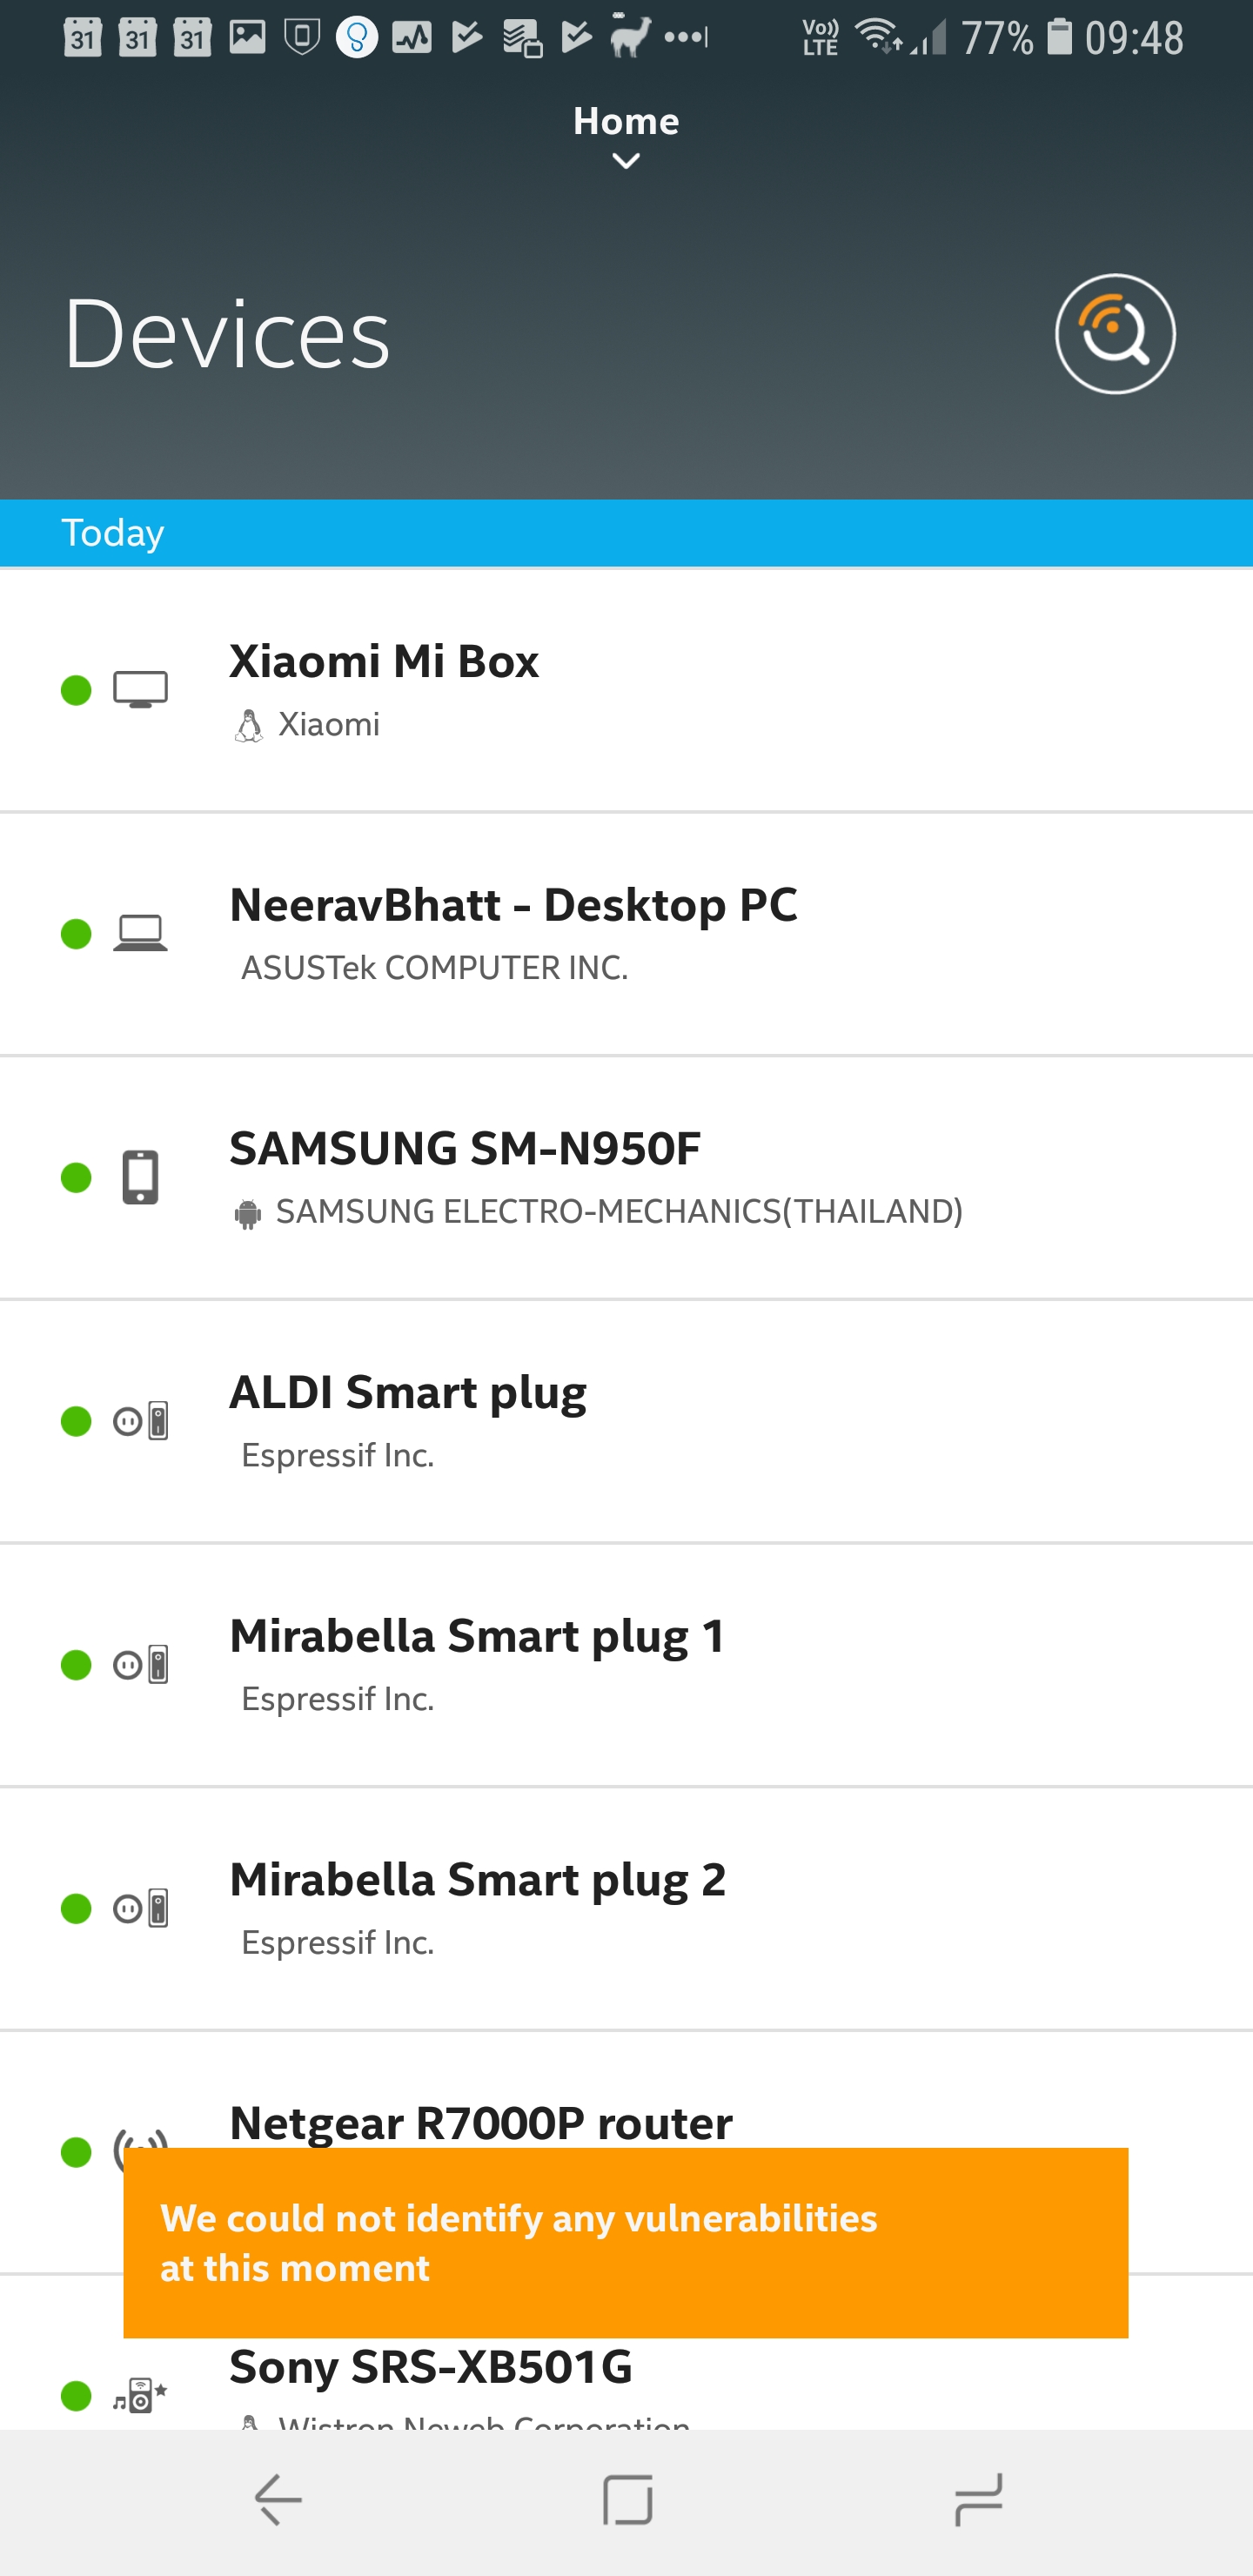Image resolution: width=1253 pixels, height=2576 pixels.
Task: Tap the ALDI Smart plug device icon
Action: point(140,1421)
